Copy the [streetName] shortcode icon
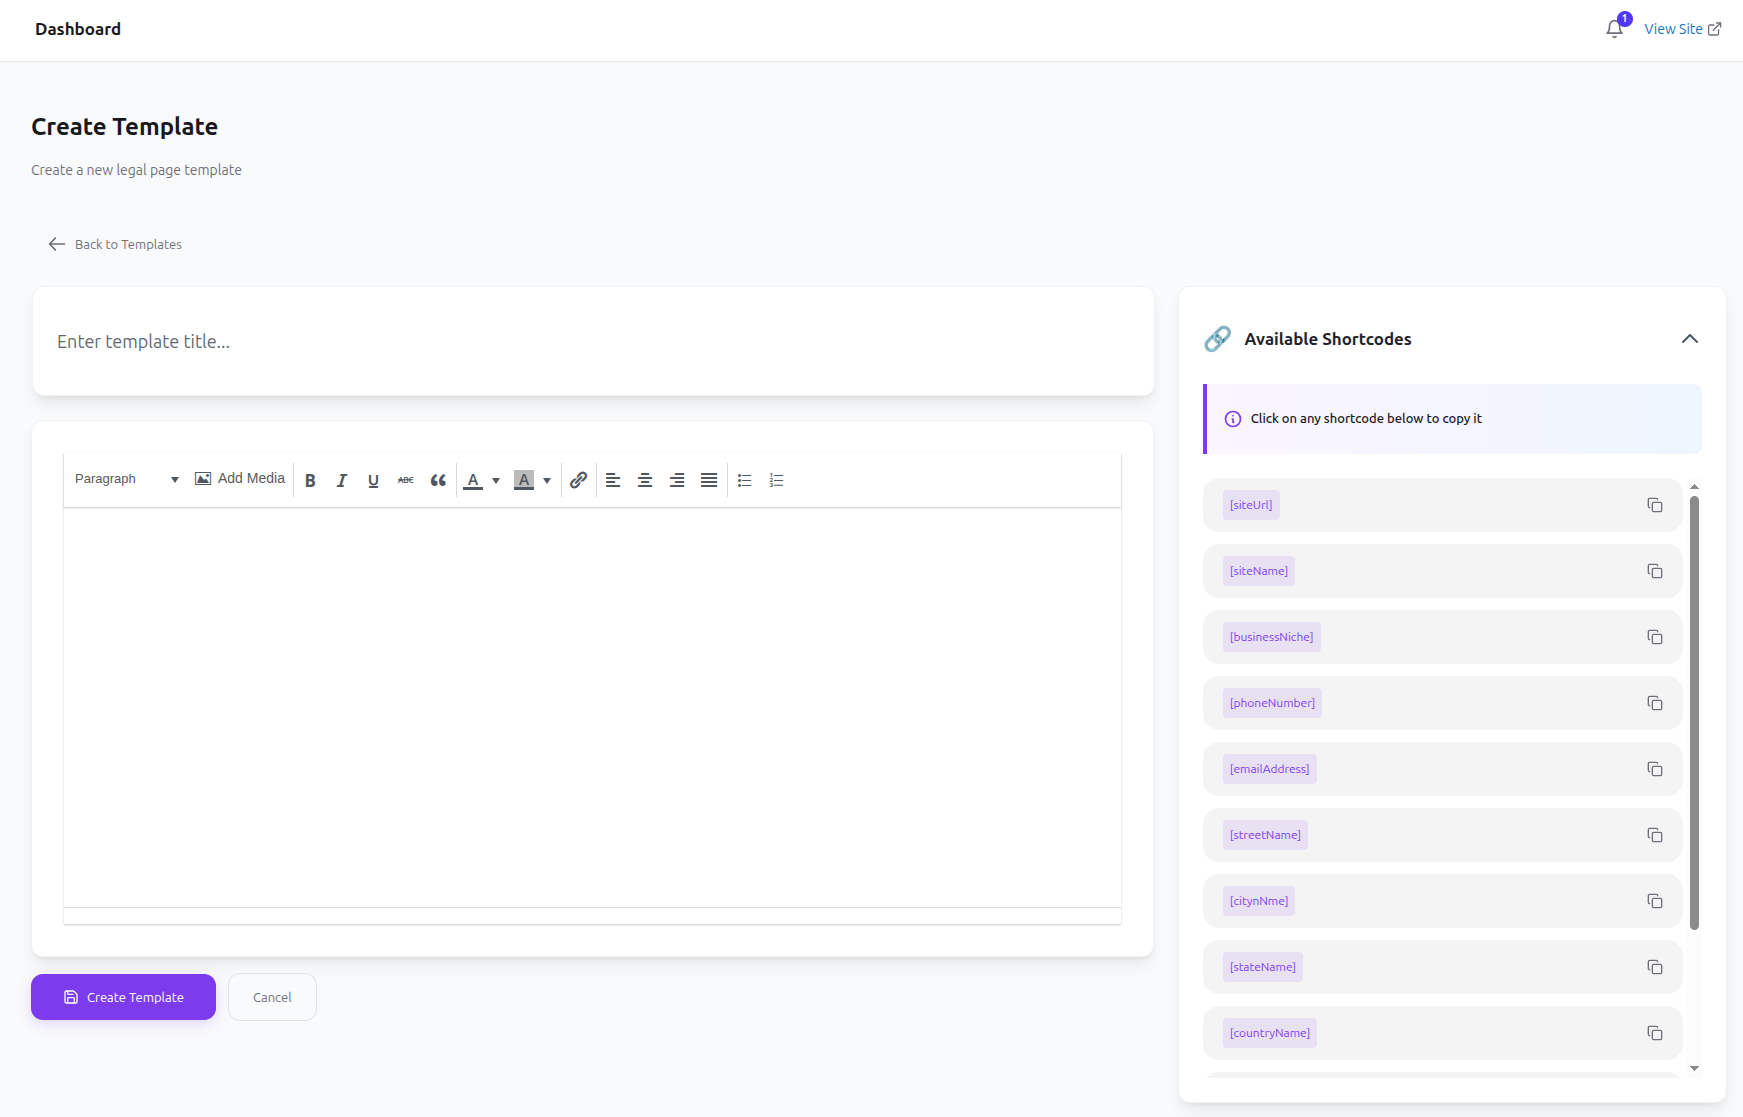The image size is (1743, 1117). pos(1655,835)
